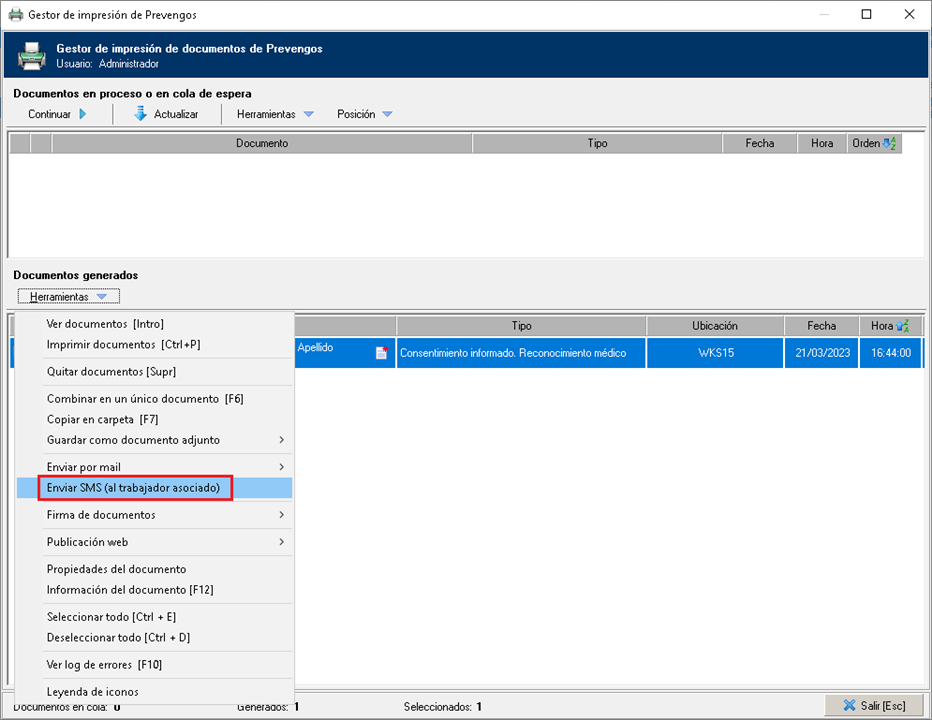The image size is (932, 720).
Task: Click the sort icon in Hora column
Action: point(903,326)
